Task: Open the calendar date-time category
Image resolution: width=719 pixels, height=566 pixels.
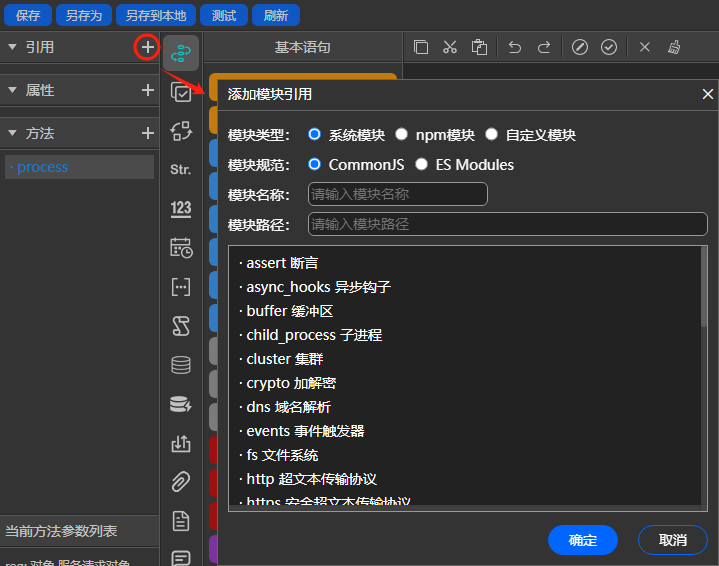Action: point(181,248)
